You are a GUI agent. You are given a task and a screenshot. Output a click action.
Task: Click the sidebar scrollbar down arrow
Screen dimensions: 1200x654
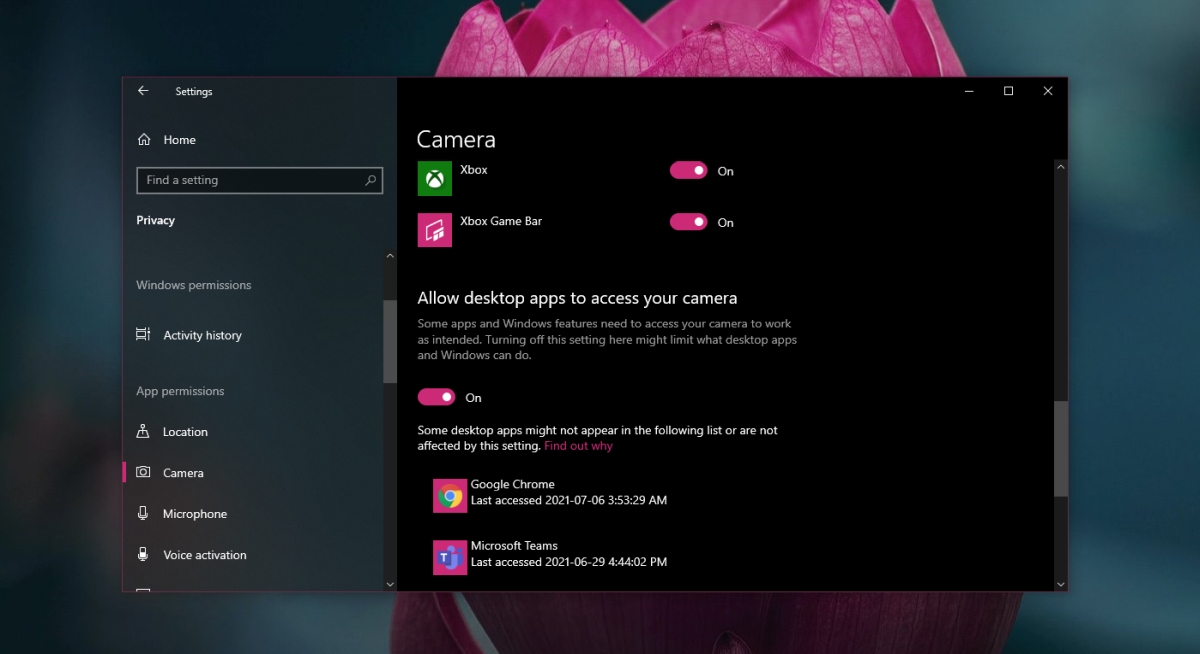(390, 584)
